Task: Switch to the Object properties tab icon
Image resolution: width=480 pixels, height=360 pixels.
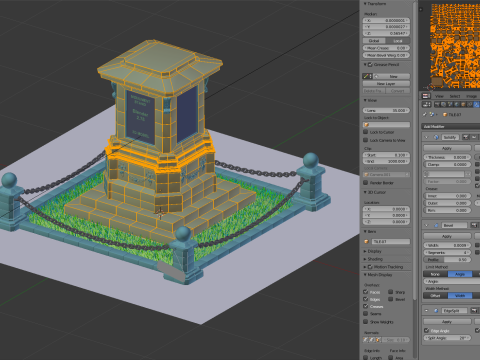Action: (463, 104)
